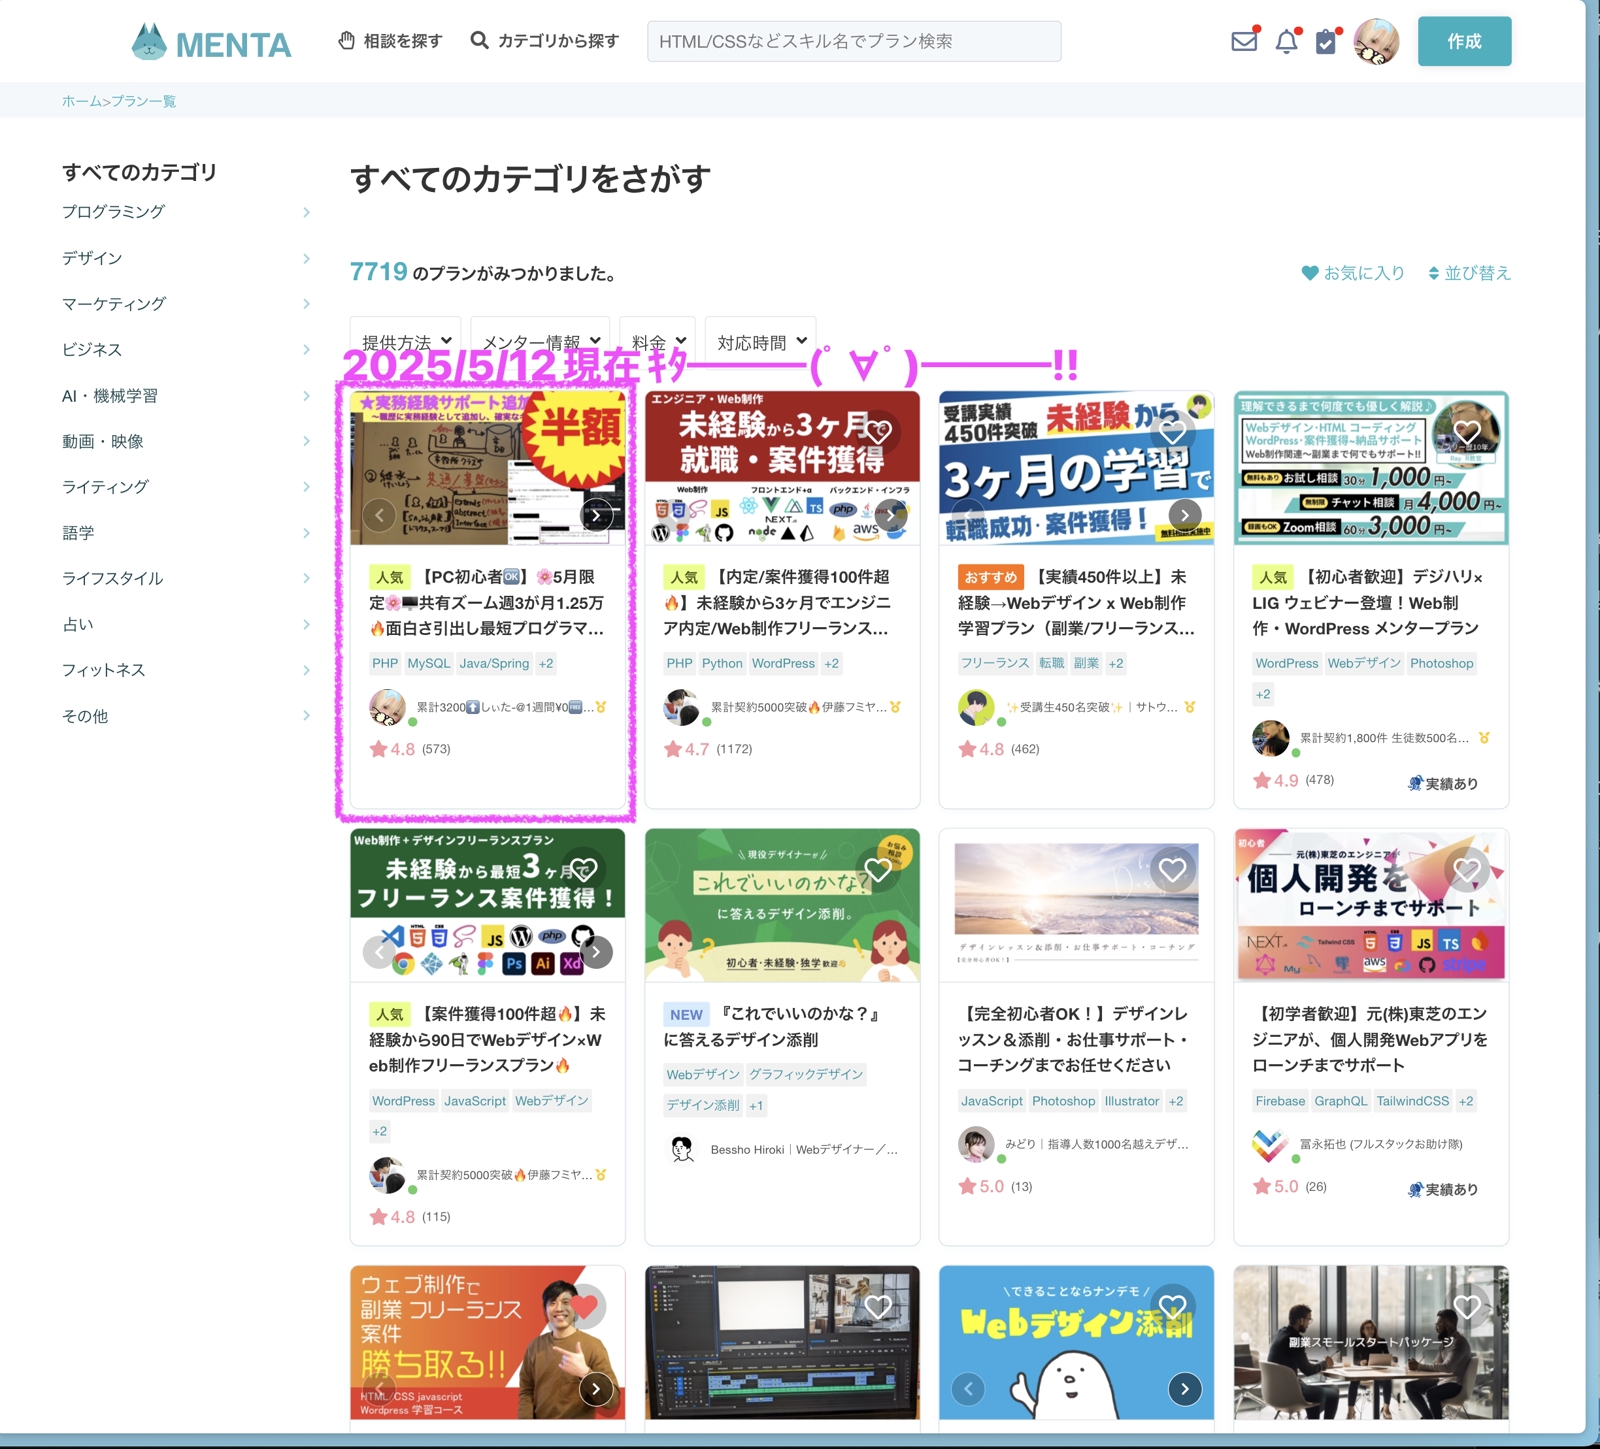Open the profile avatar menu
This screenshot has width=1600, height=1449.
(1377, 41)
